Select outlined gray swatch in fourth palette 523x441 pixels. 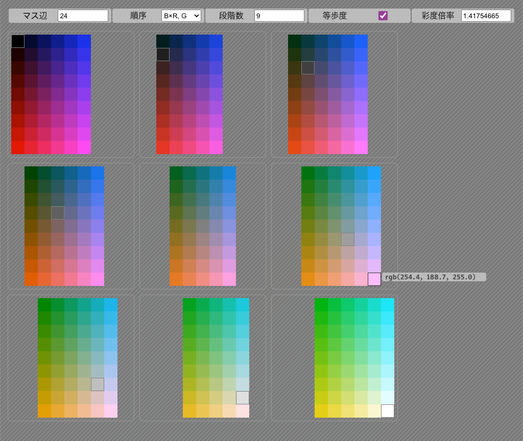click(x=58, y=213)
